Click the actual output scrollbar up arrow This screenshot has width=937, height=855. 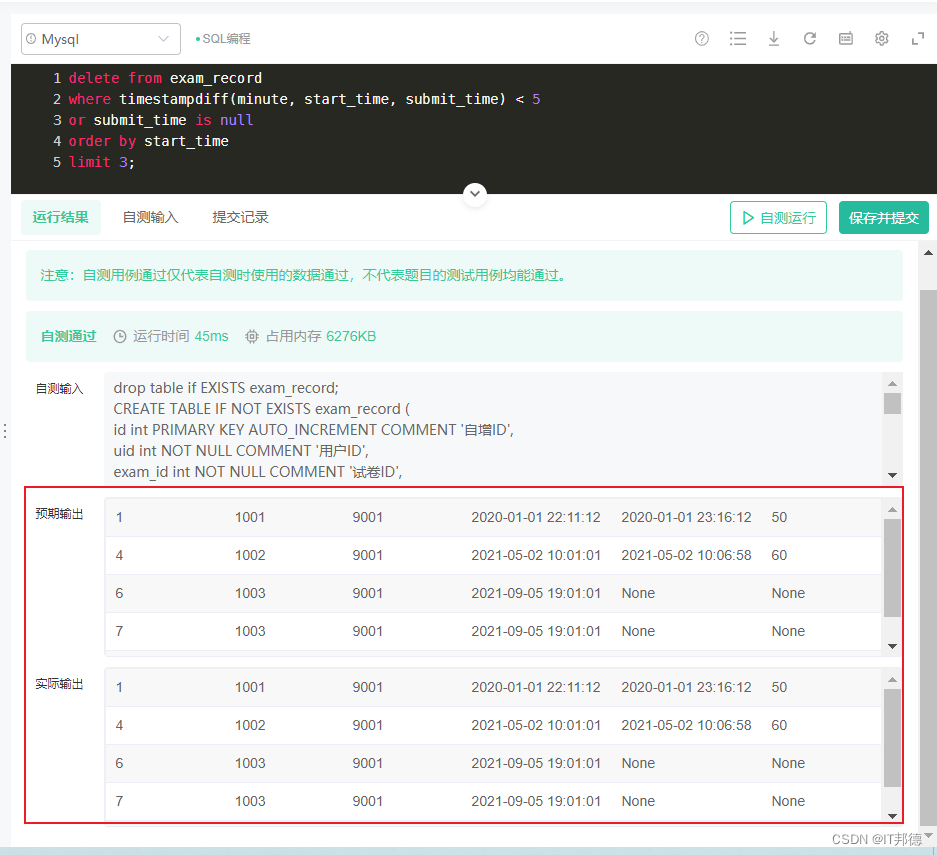[x=892, y=679]
